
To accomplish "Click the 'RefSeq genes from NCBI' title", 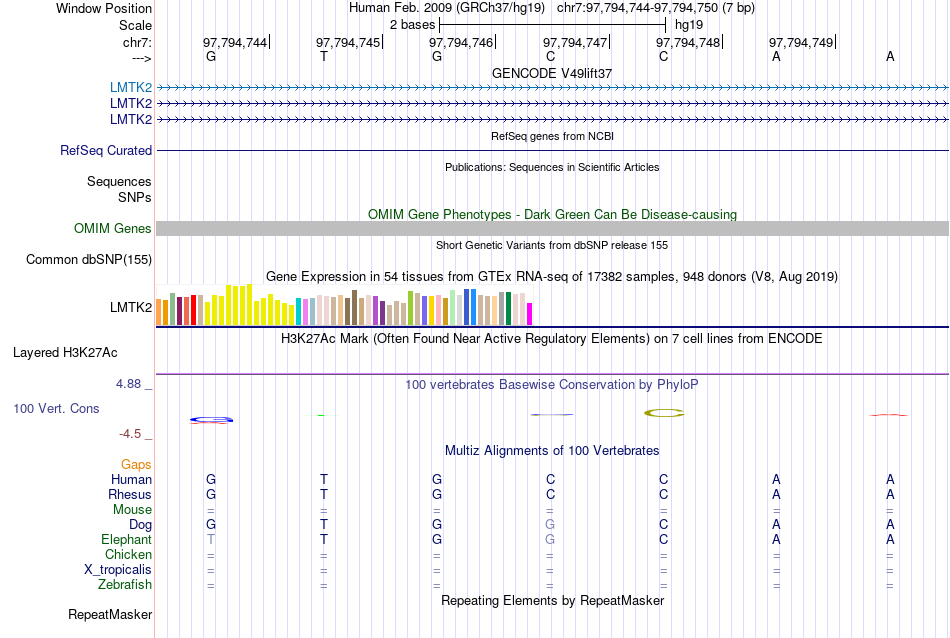I will pyautogui.click(x=553, y=136).
